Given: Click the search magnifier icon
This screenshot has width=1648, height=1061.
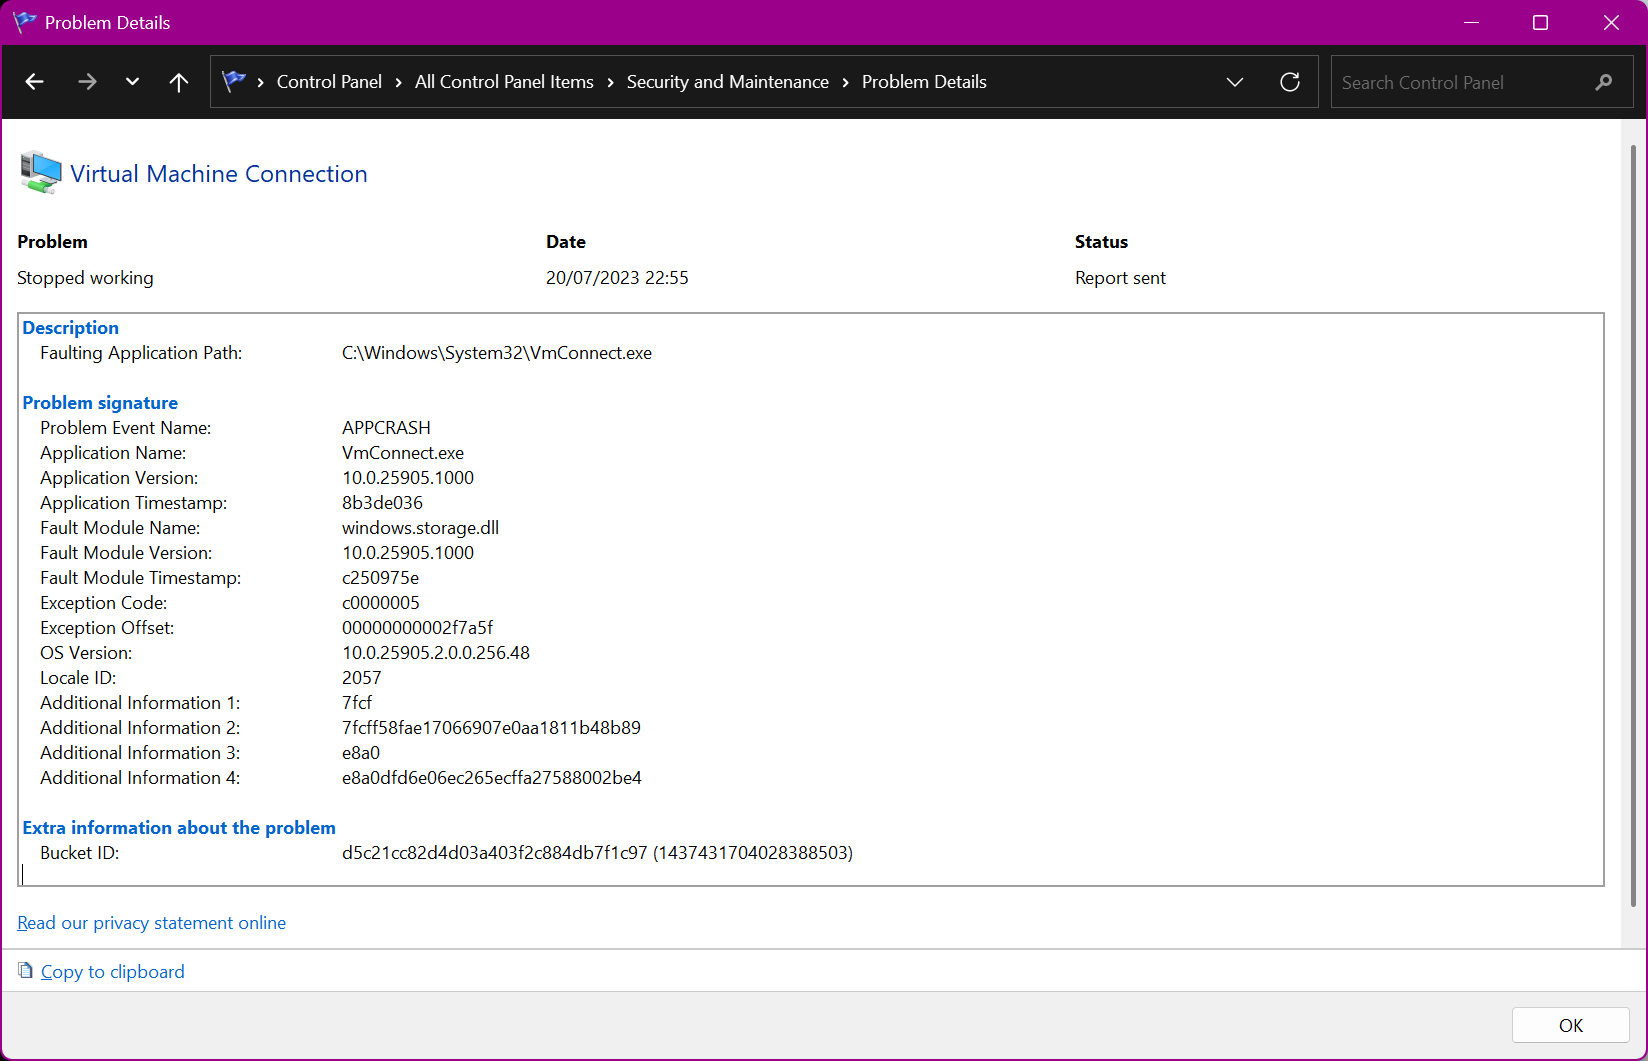Looking at the screenshot, I should coord(1604,82).
